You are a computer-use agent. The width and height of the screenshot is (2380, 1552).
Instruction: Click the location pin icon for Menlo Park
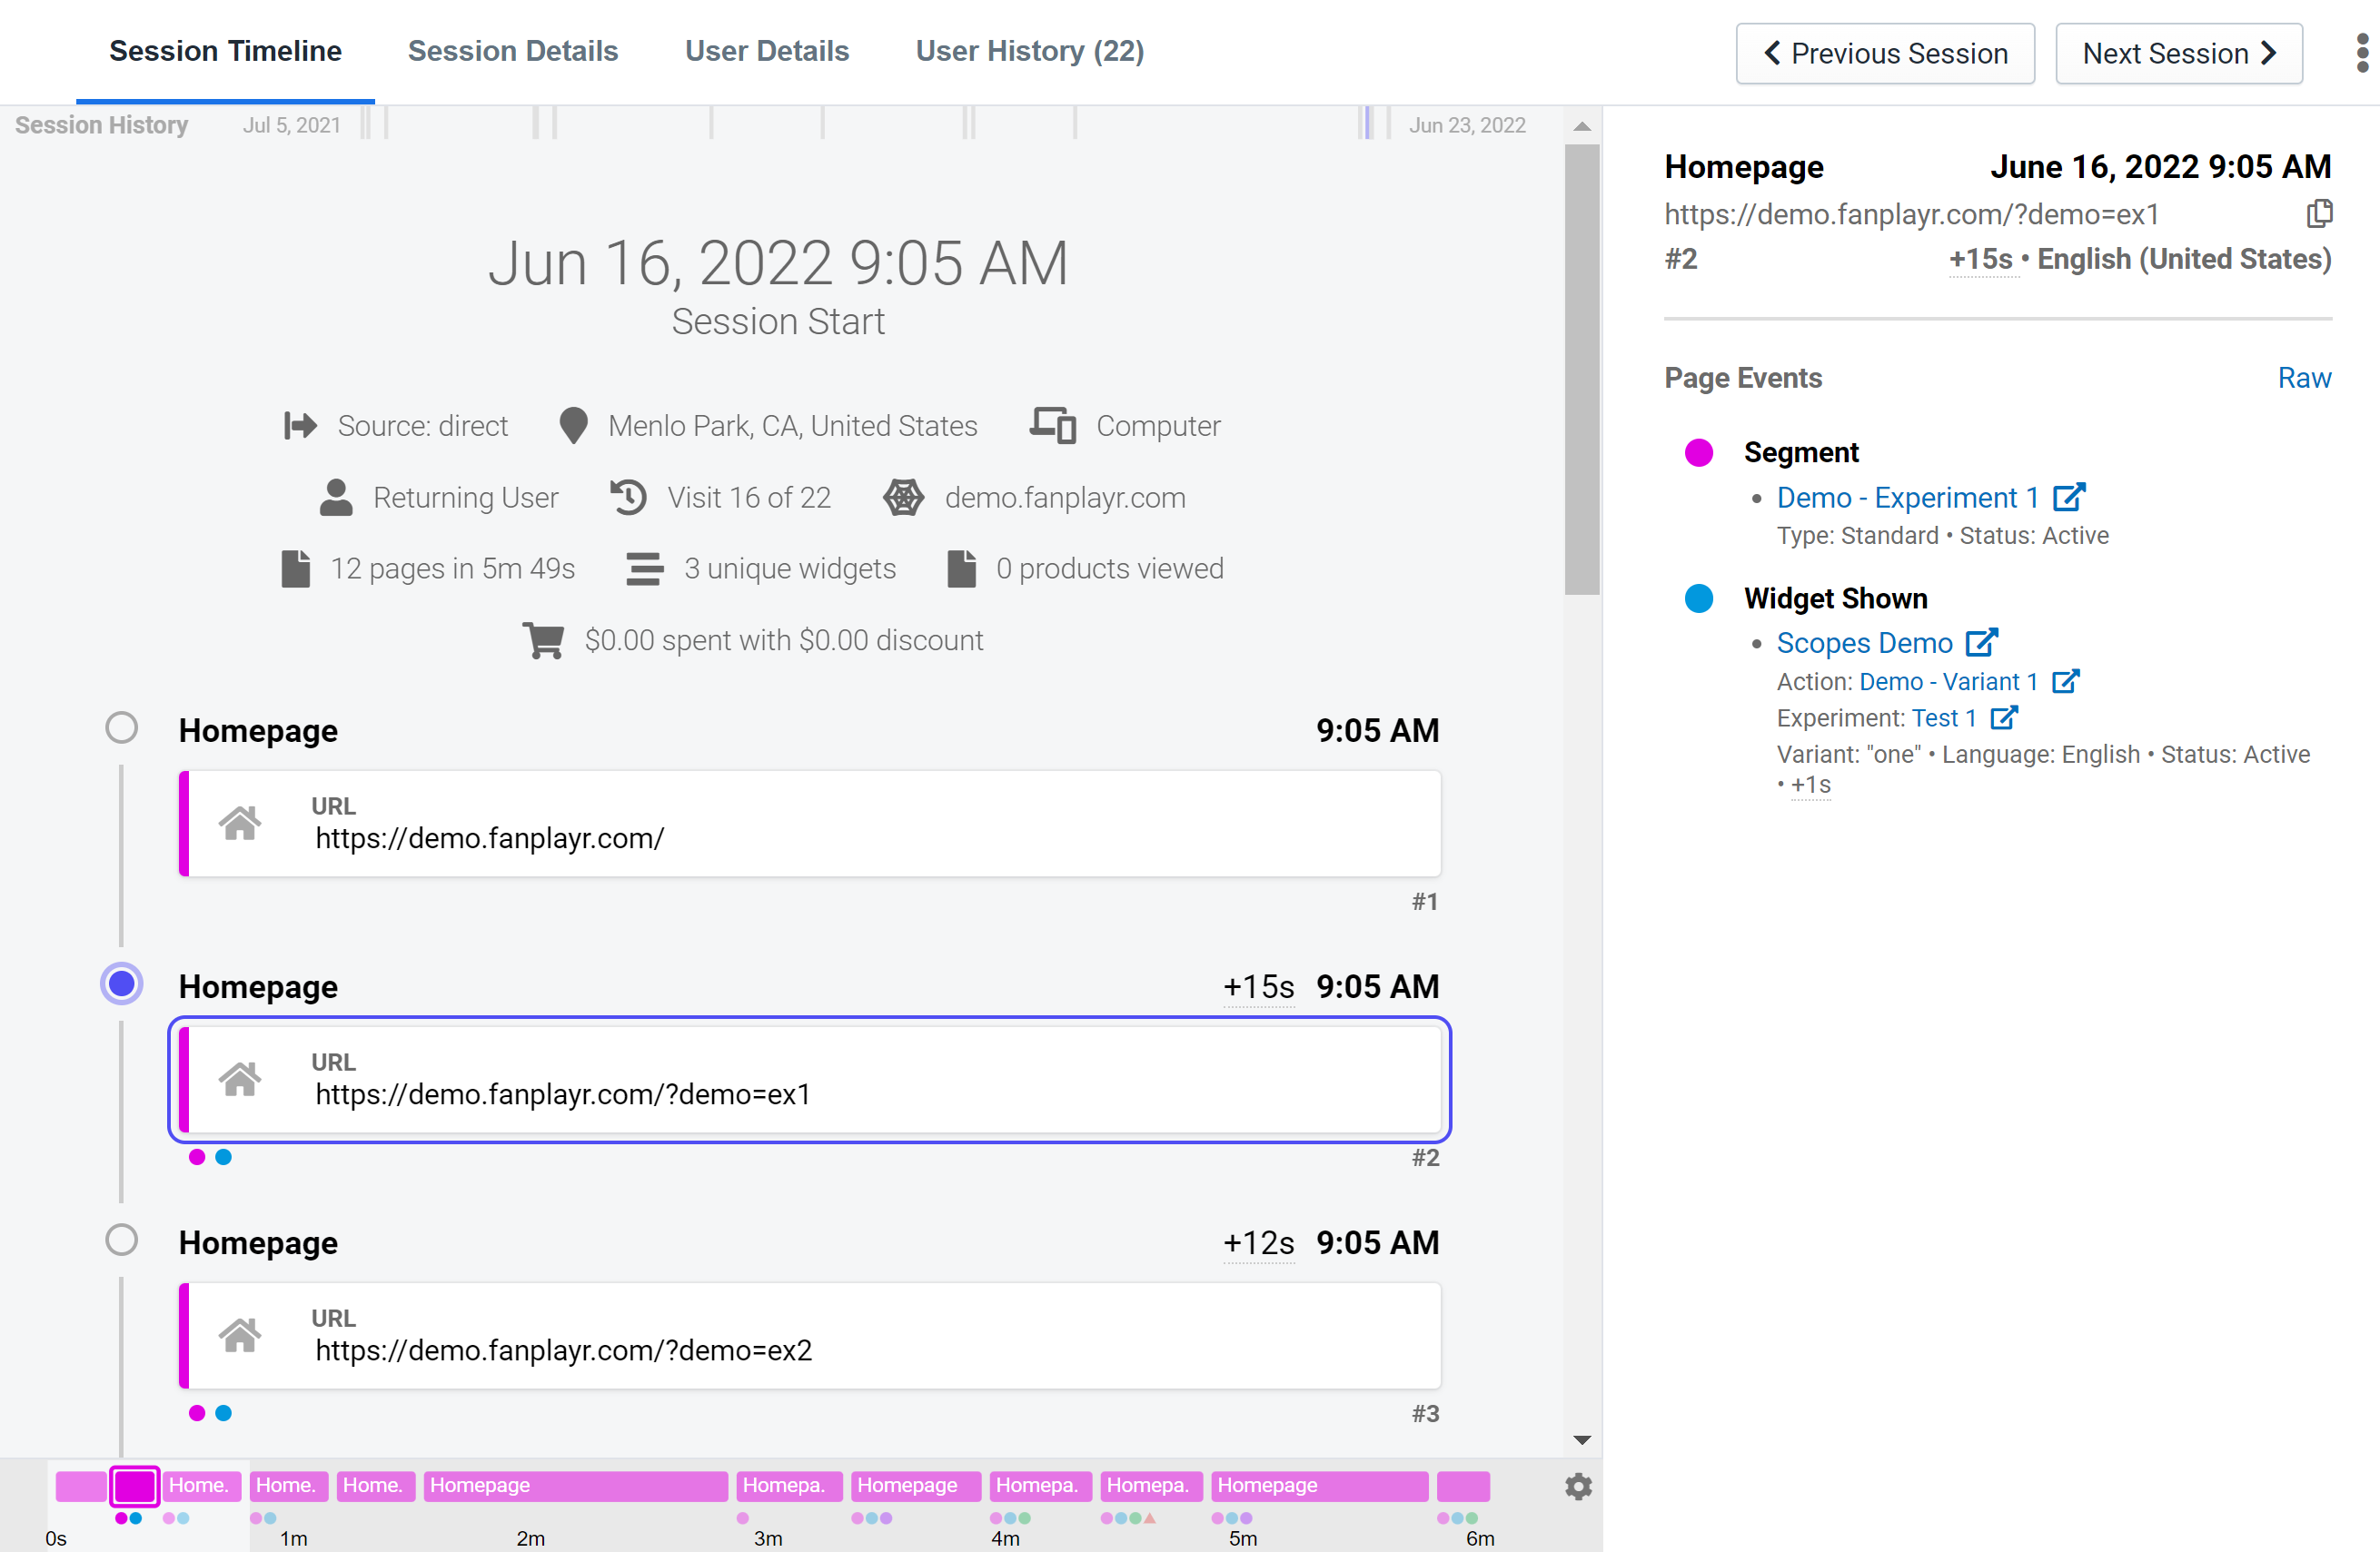(x=573, y=425)
